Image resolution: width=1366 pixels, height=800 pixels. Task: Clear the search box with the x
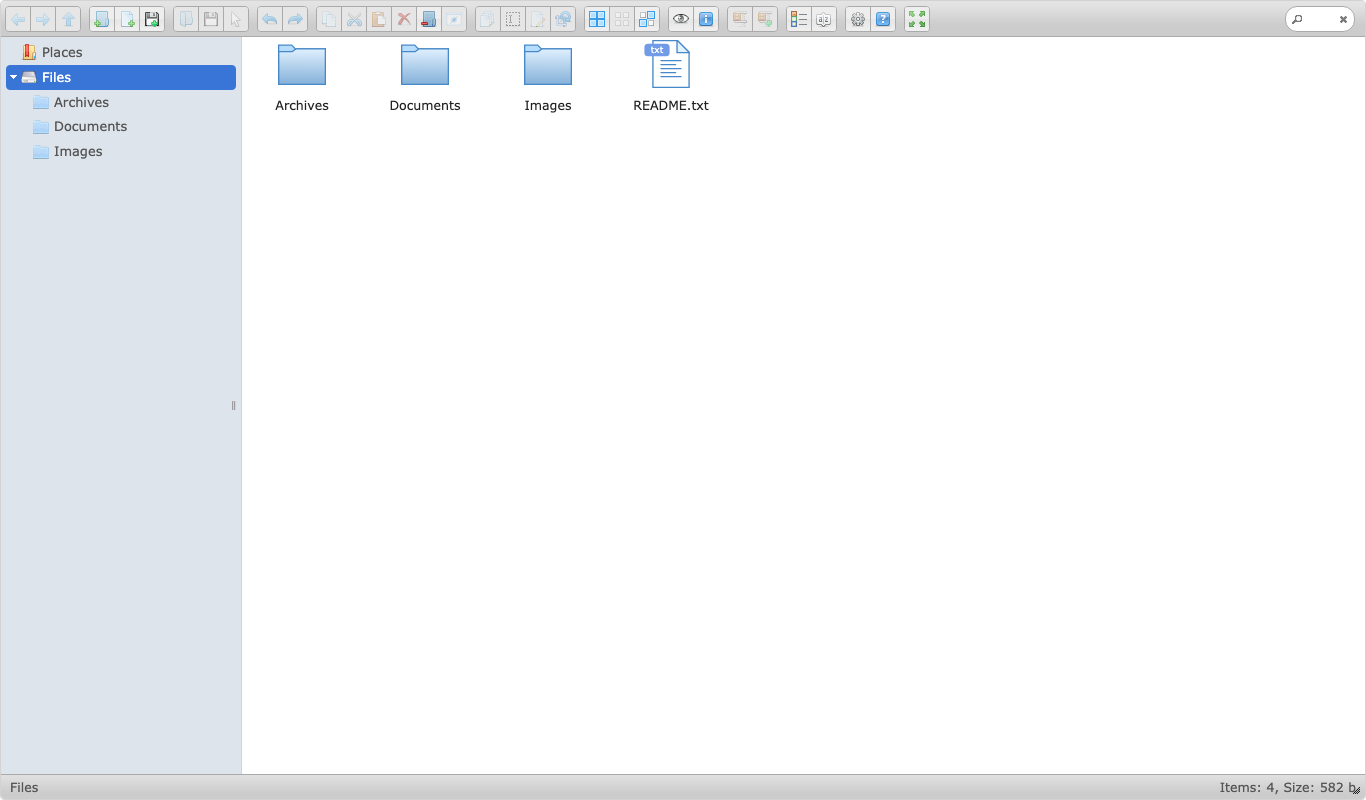tap(1344, 19)
